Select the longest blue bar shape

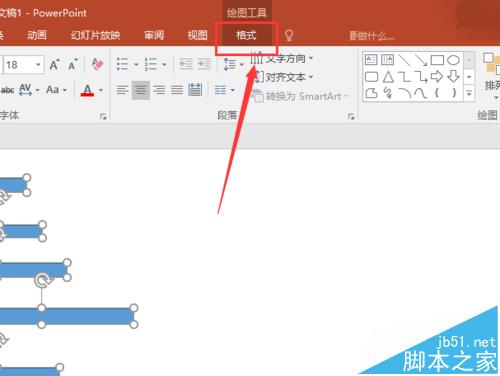pyautogui.click(x=67, y=316)
